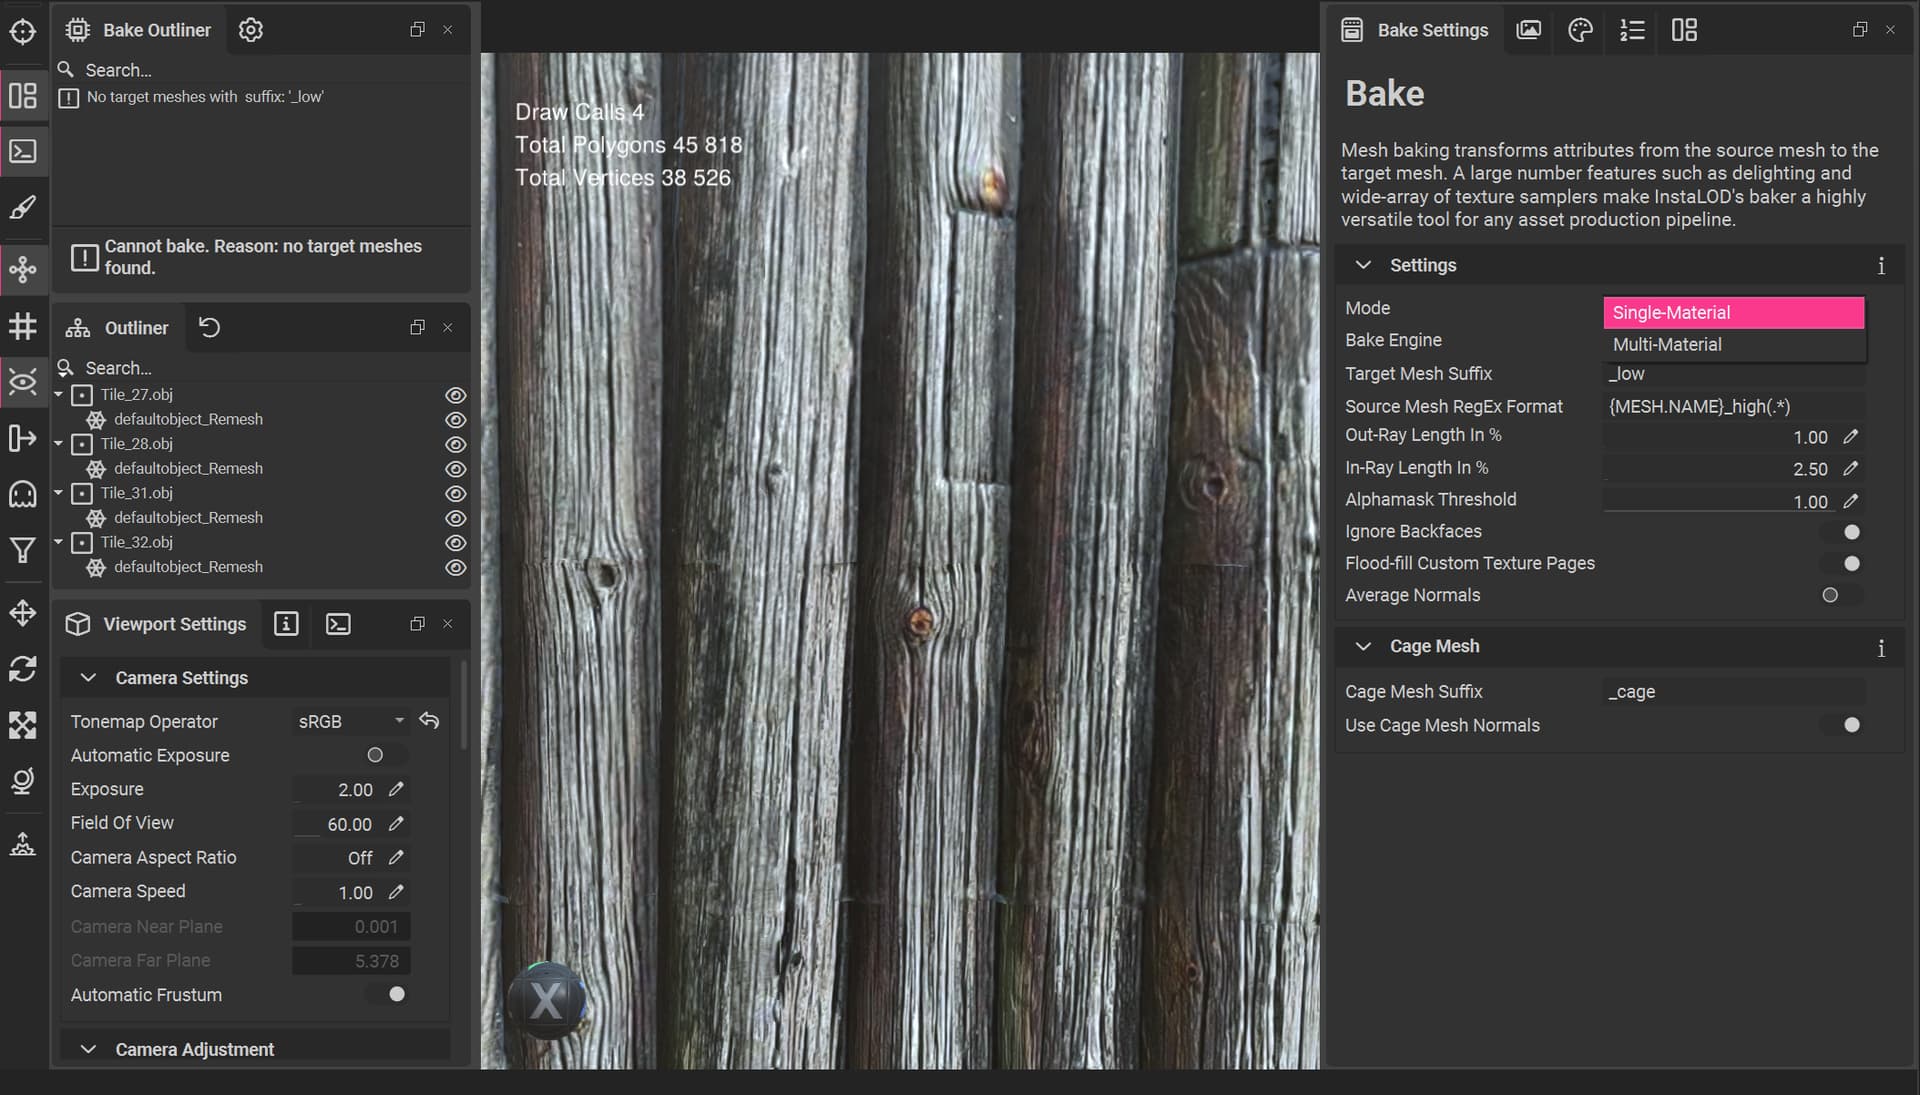Collapse the Tile_31.obj tree node
The height and width of the screenshot is (1095, 1920).
coord(58,493)
